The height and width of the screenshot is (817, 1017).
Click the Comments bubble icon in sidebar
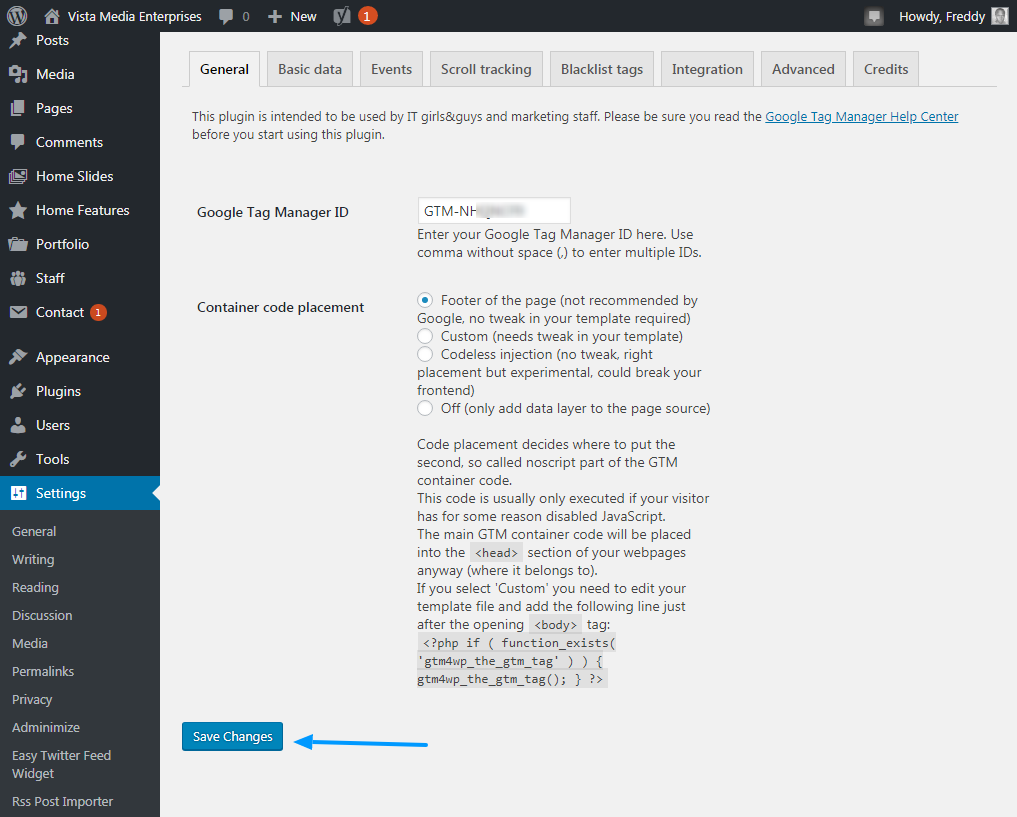click(18, 142)
